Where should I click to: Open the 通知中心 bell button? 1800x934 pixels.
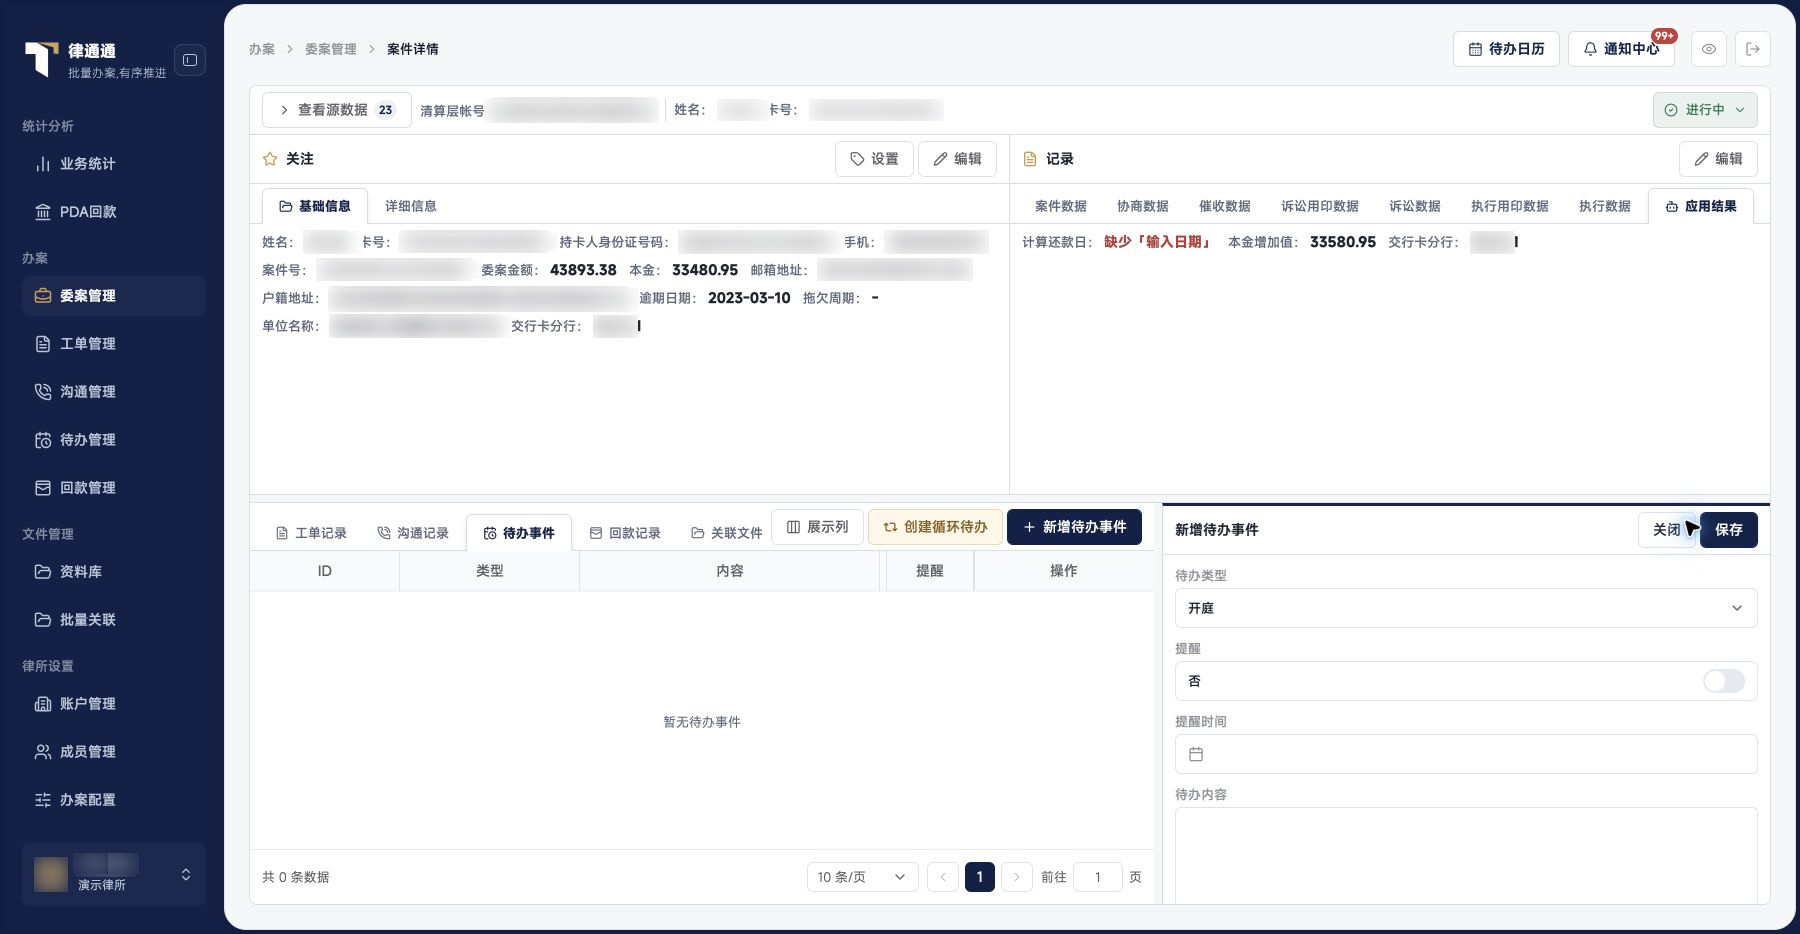pyautogui.click(x=1621, y=49)
